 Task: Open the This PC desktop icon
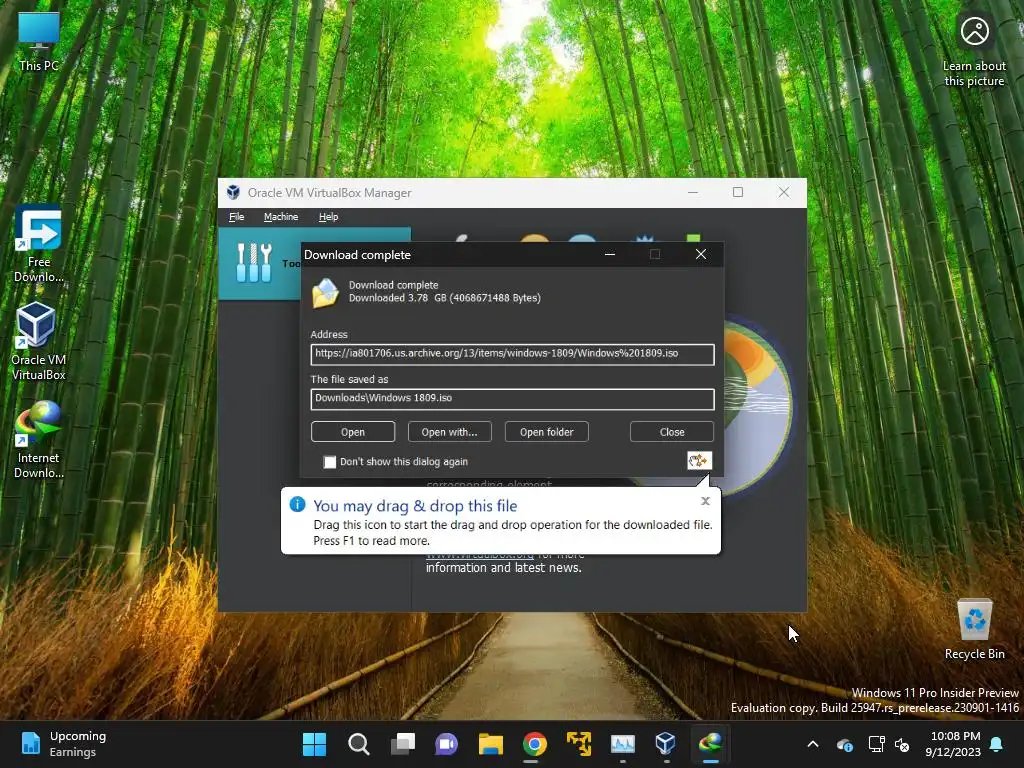pyautogui.click(x=39, y=40)
